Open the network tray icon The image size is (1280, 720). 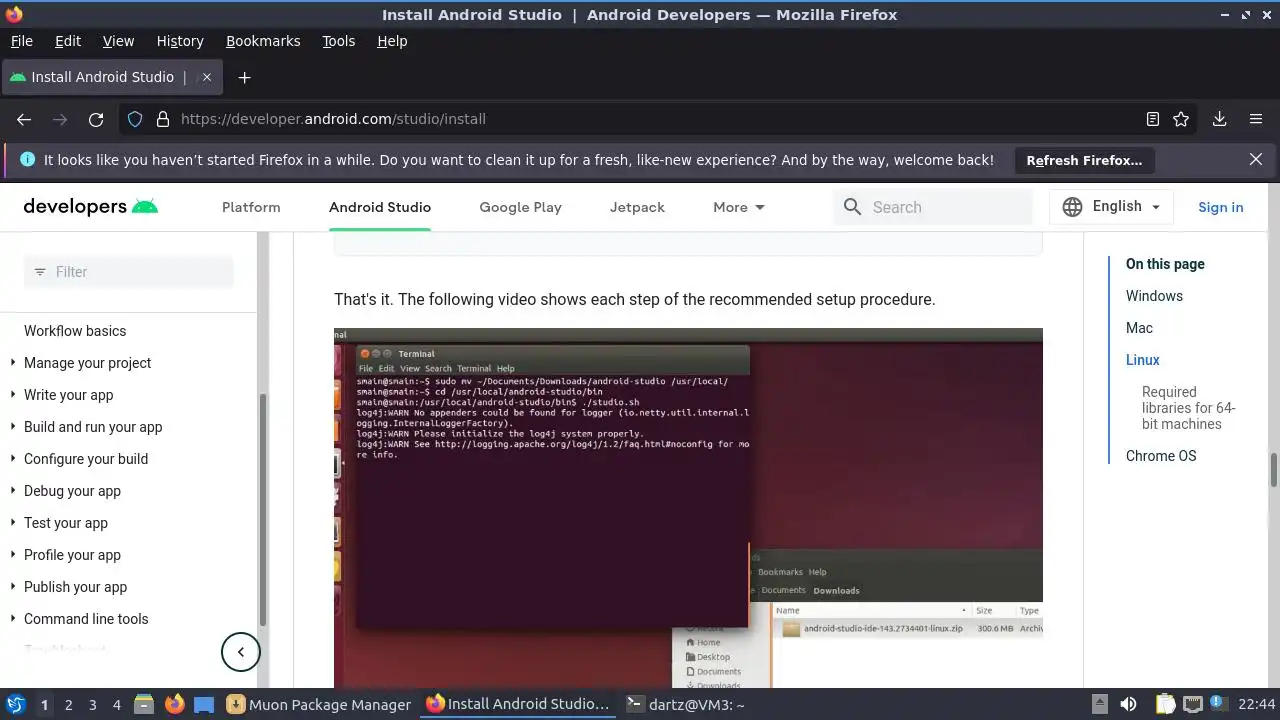tap(1192, 704)
